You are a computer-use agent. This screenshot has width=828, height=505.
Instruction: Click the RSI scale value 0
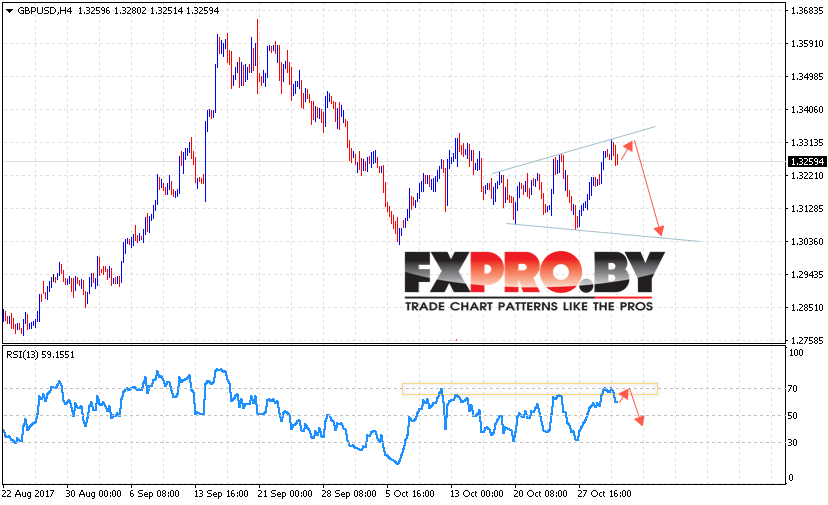pos(791,478)
